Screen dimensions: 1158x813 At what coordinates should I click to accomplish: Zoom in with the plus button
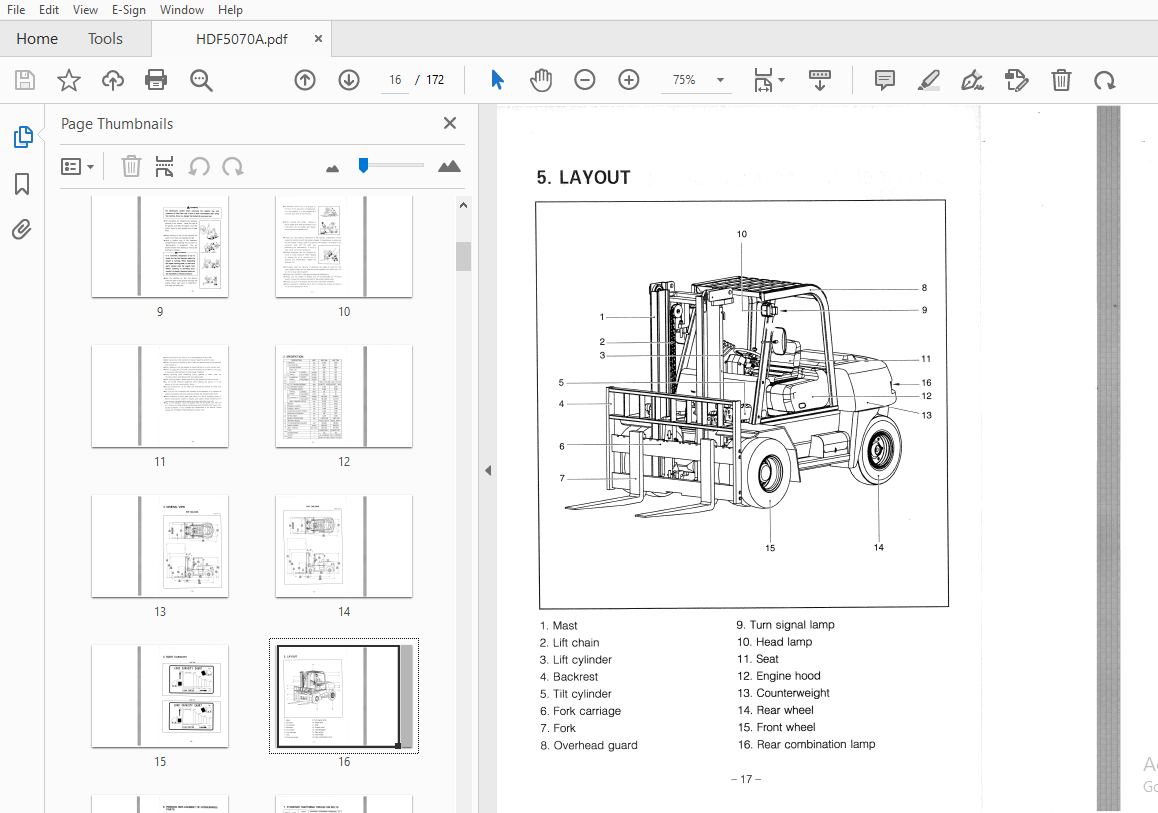[x=628, y=80]
